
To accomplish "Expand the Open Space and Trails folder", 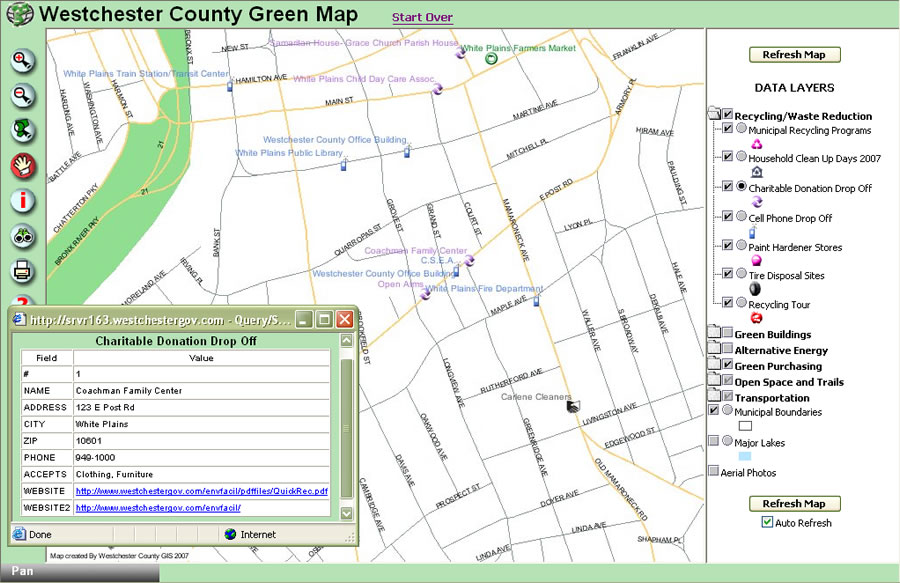I will coord(714,379).
